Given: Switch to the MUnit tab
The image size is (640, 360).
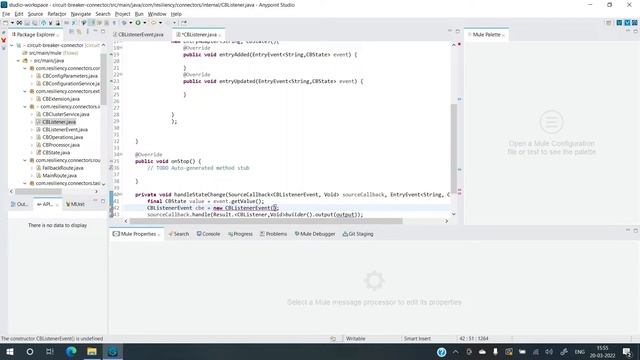Looking at the screenshot, I should [x=75, y=204].
